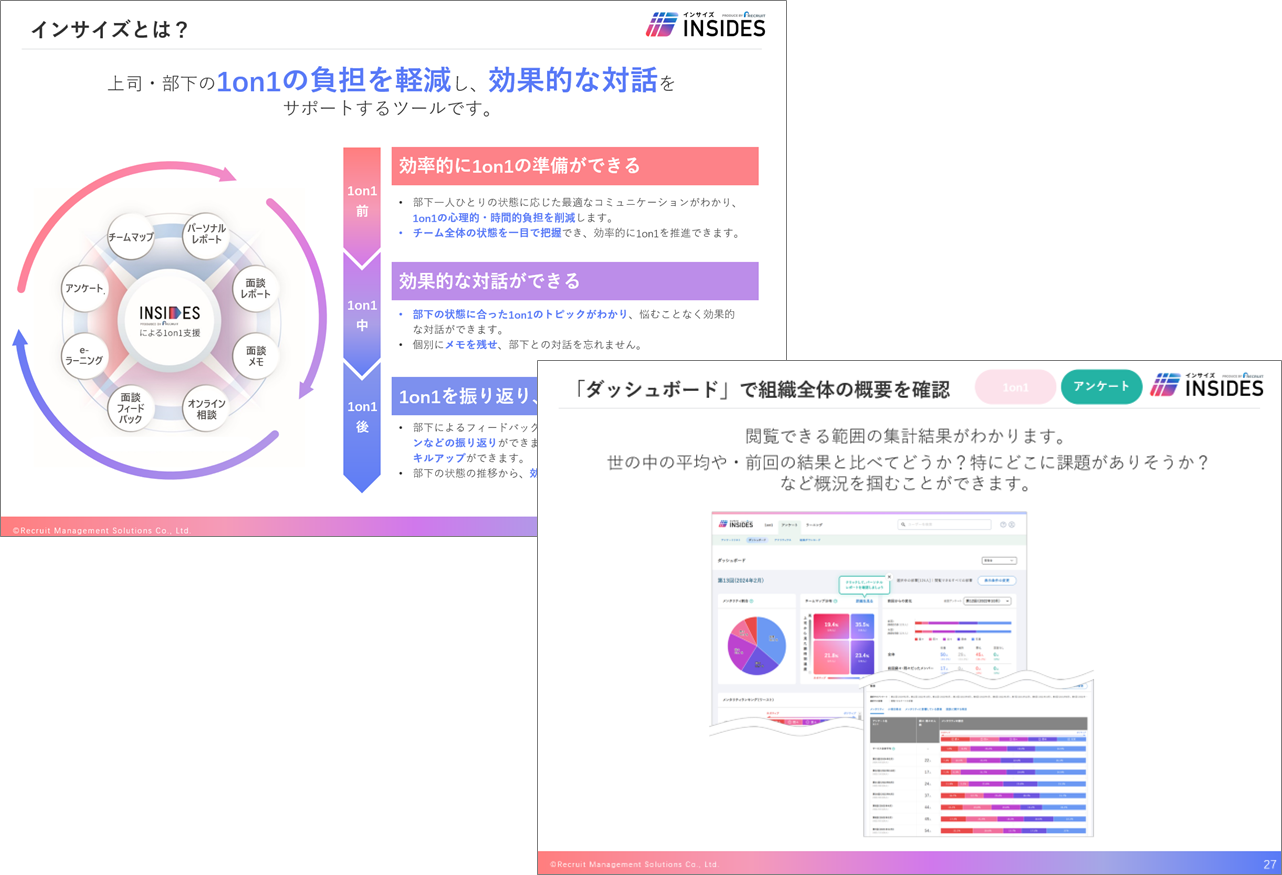Click the copyright footer on the ダッシュボード slide
Screen dimensions: 1282x875
634,864
